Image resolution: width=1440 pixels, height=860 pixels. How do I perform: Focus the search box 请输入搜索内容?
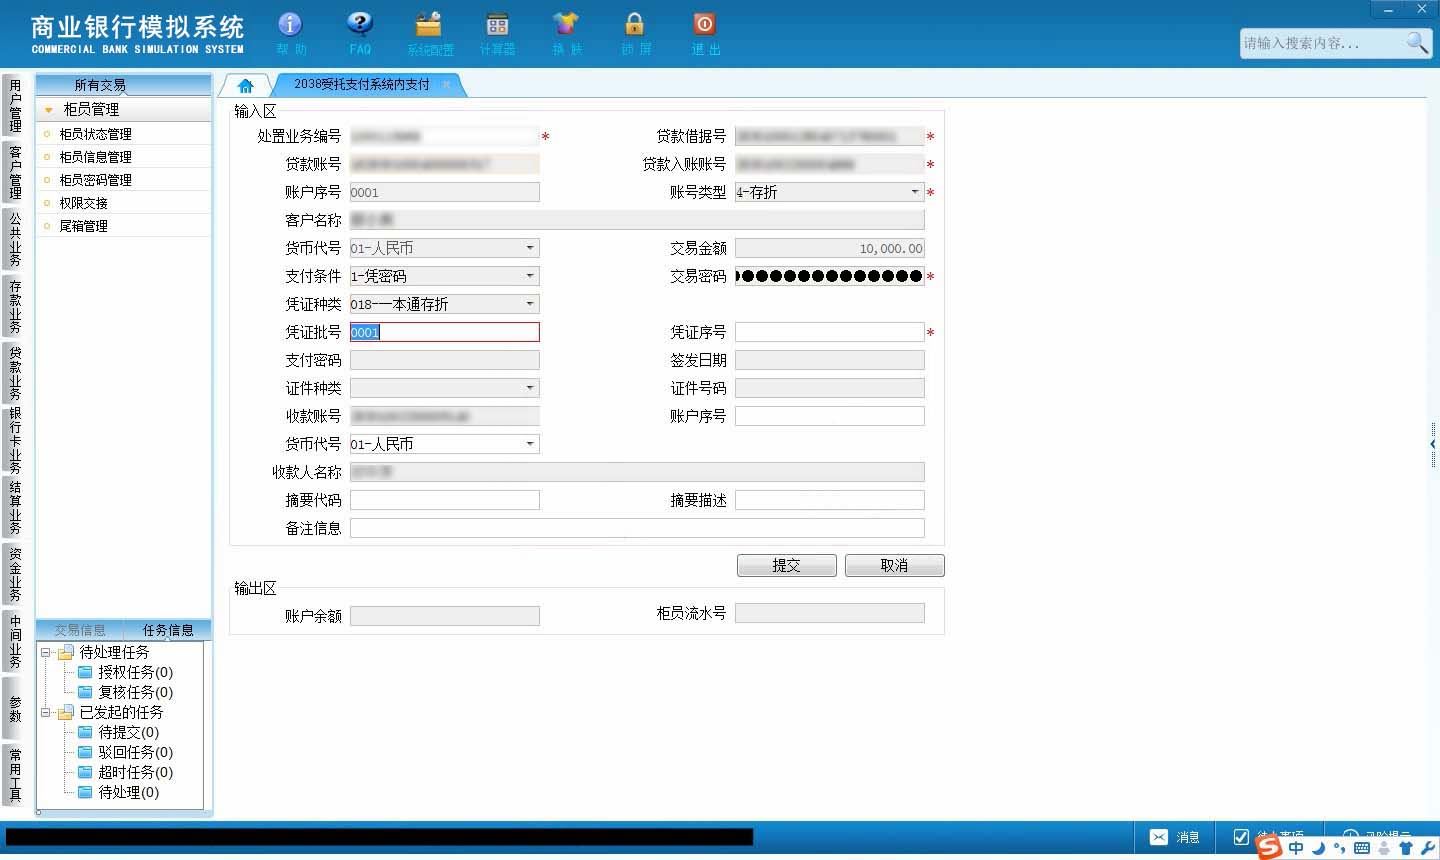[1321, 43]
